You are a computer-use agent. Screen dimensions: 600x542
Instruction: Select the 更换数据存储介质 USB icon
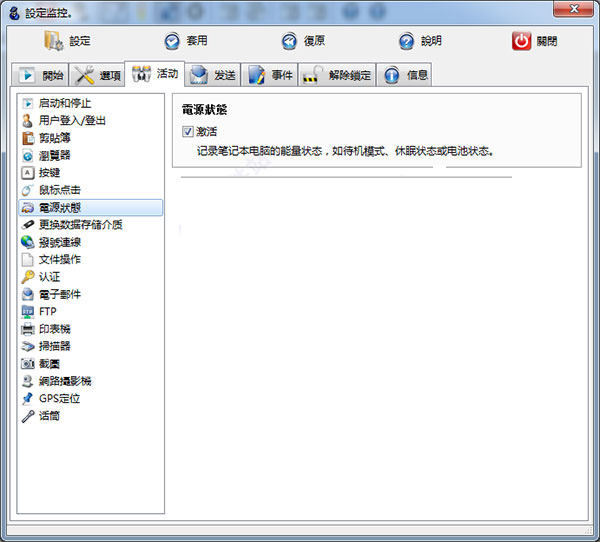[x=28, y=225]
